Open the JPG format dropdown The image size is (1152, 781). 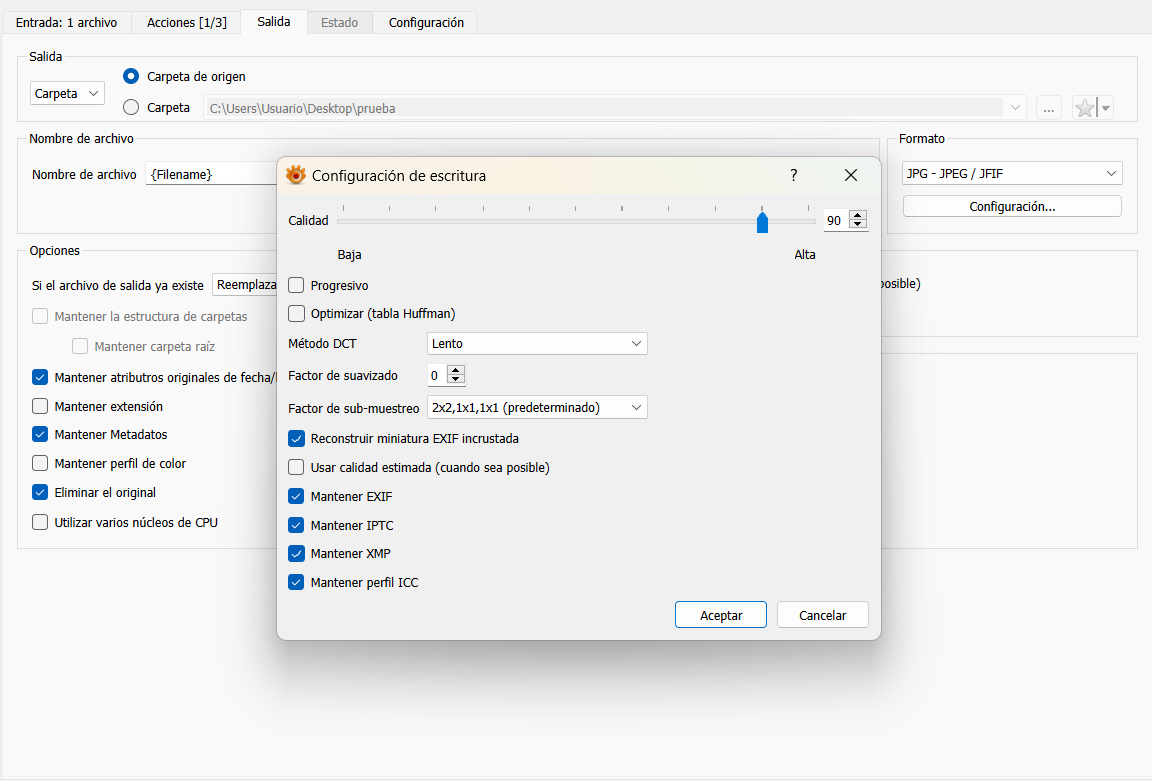(x=1011, y=174)
